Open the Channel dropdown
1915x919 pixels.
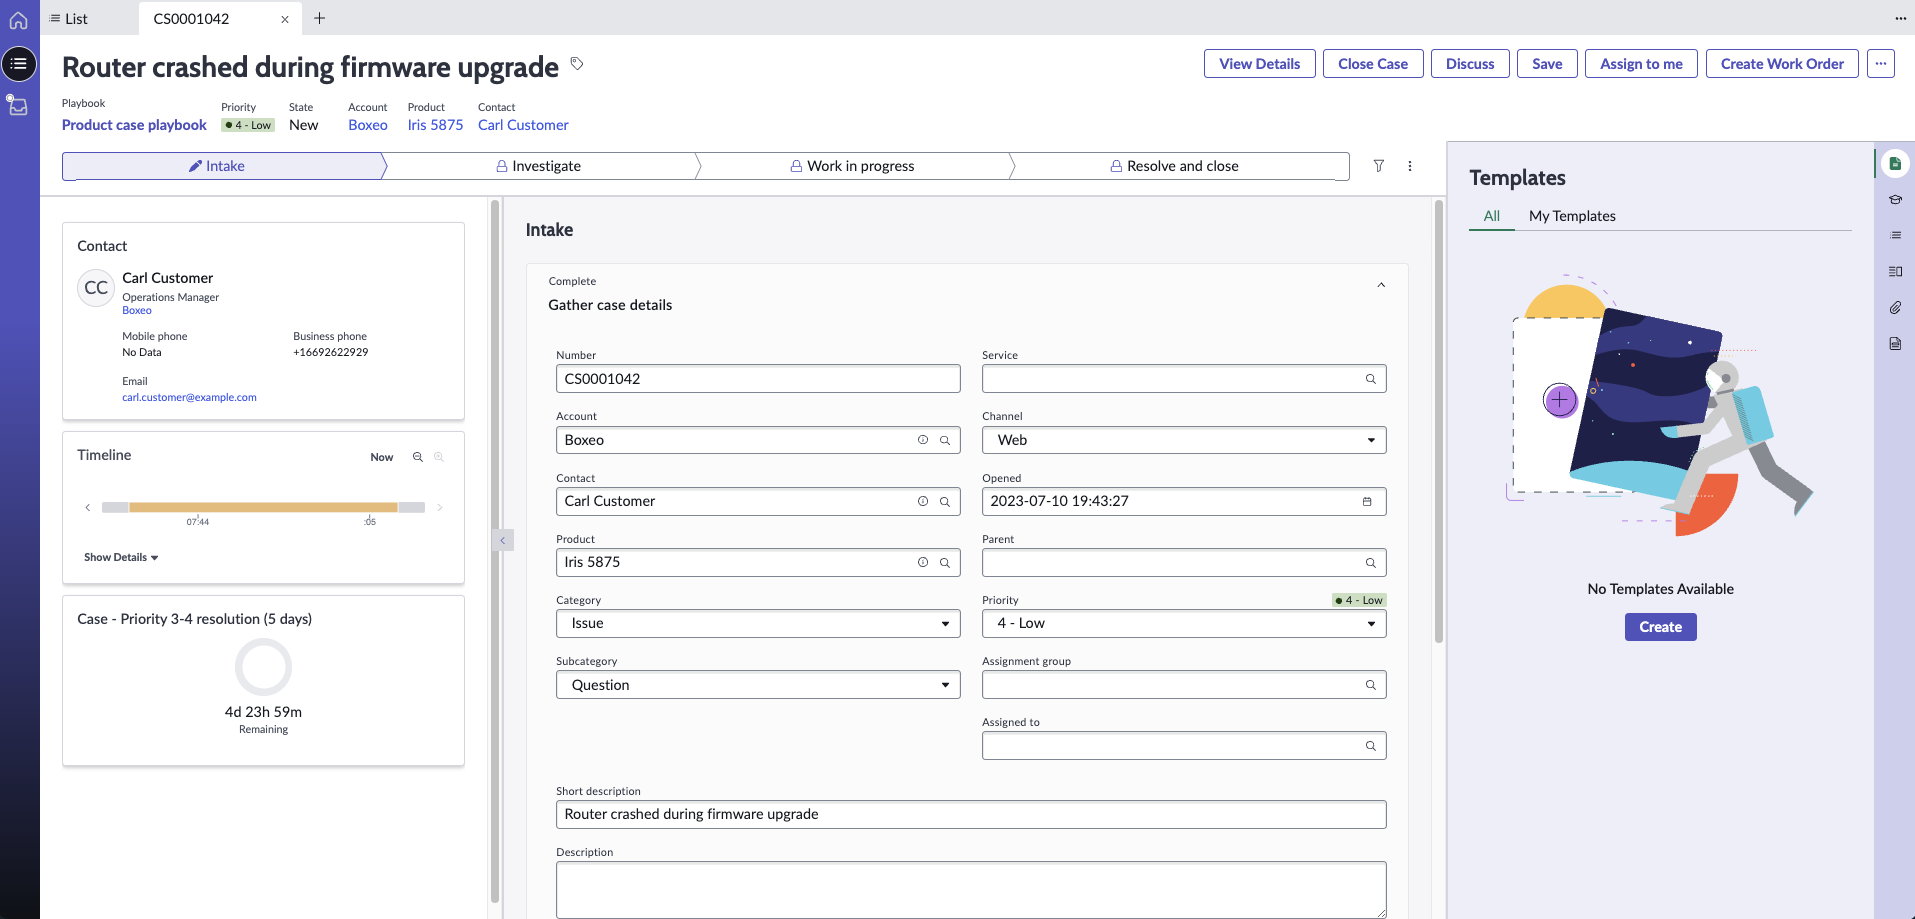point(1184,440)
